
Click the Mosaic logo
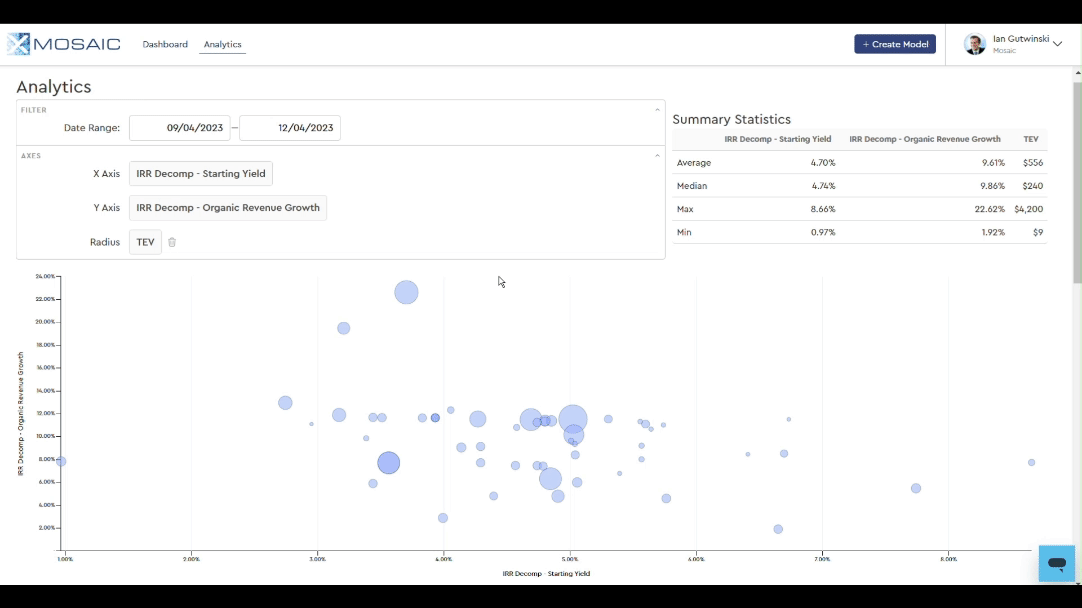[x=64, y=44]
